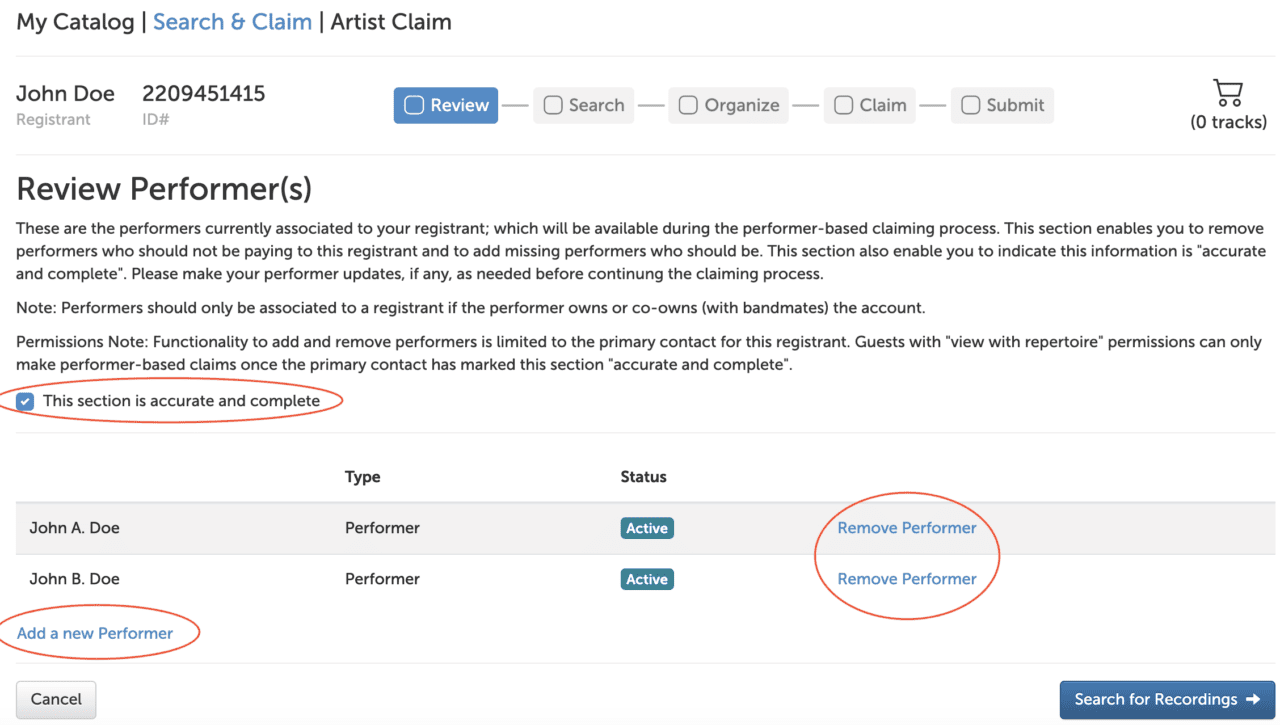Click the Active status badge for John A. Doe

tap(646, 527)
